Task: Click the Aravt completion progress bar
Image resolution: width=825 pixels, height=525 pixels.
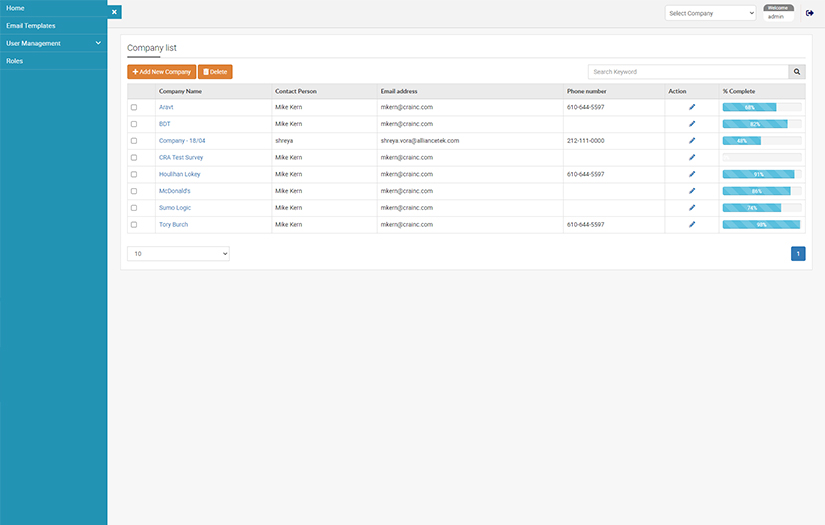Action: (761, 107)
